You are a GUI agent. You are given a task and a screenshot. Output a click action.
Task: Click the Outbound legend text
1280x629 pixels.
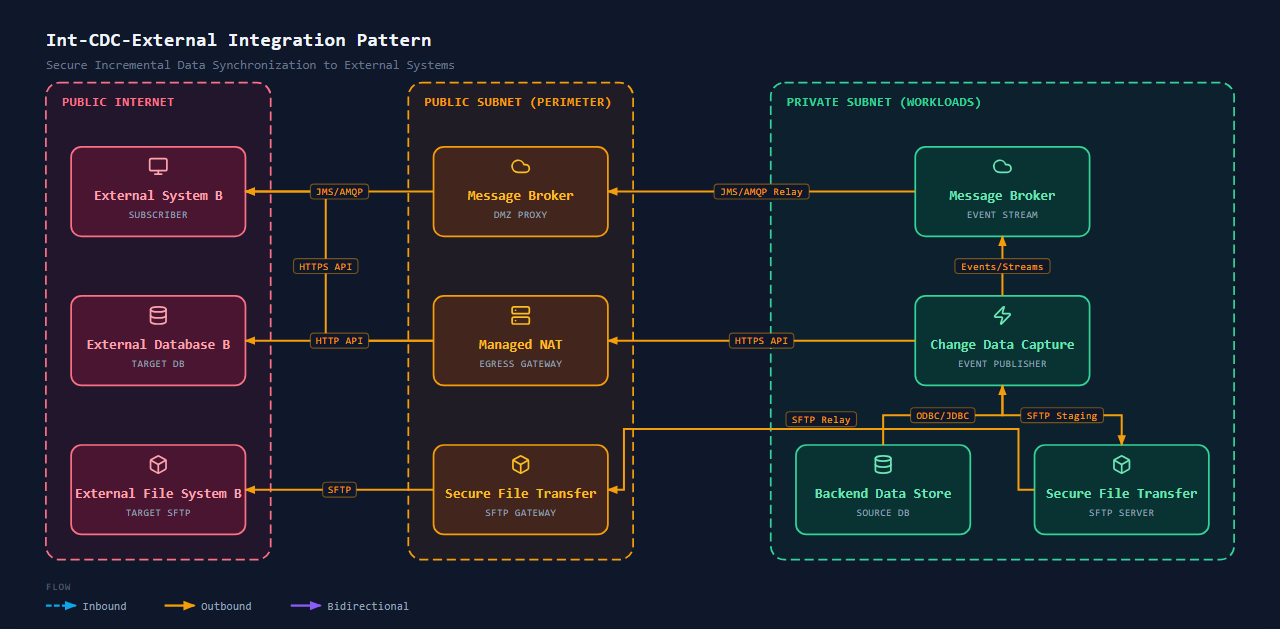point(226,606)
